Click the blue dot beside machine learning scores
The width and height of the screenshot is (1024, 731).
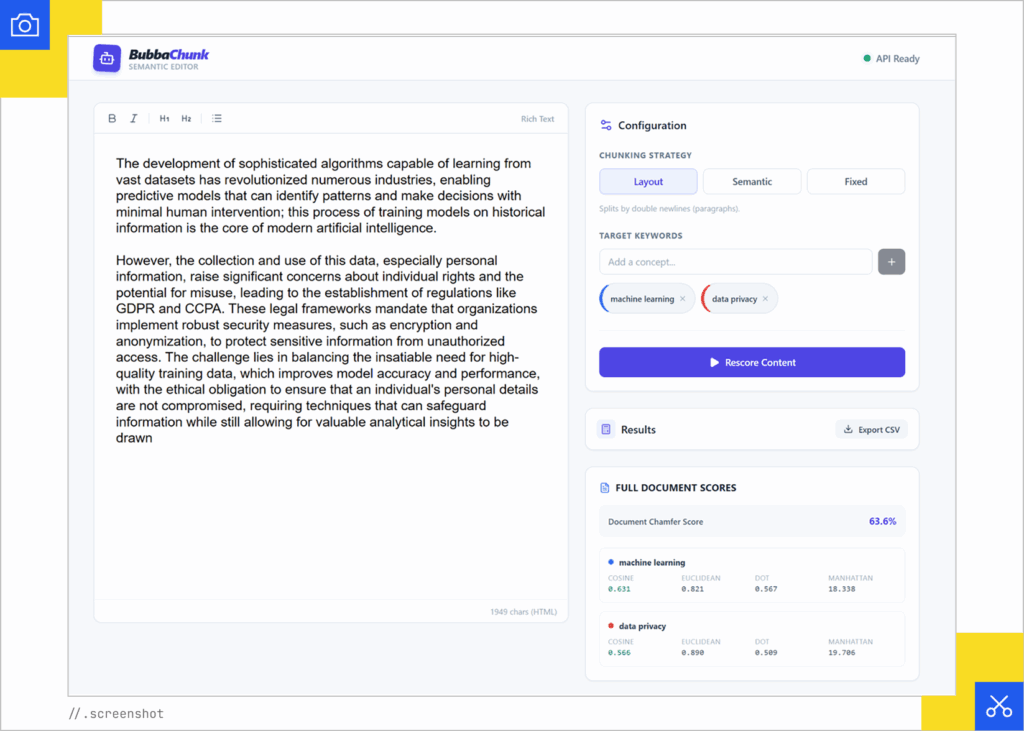pos(611,562)
